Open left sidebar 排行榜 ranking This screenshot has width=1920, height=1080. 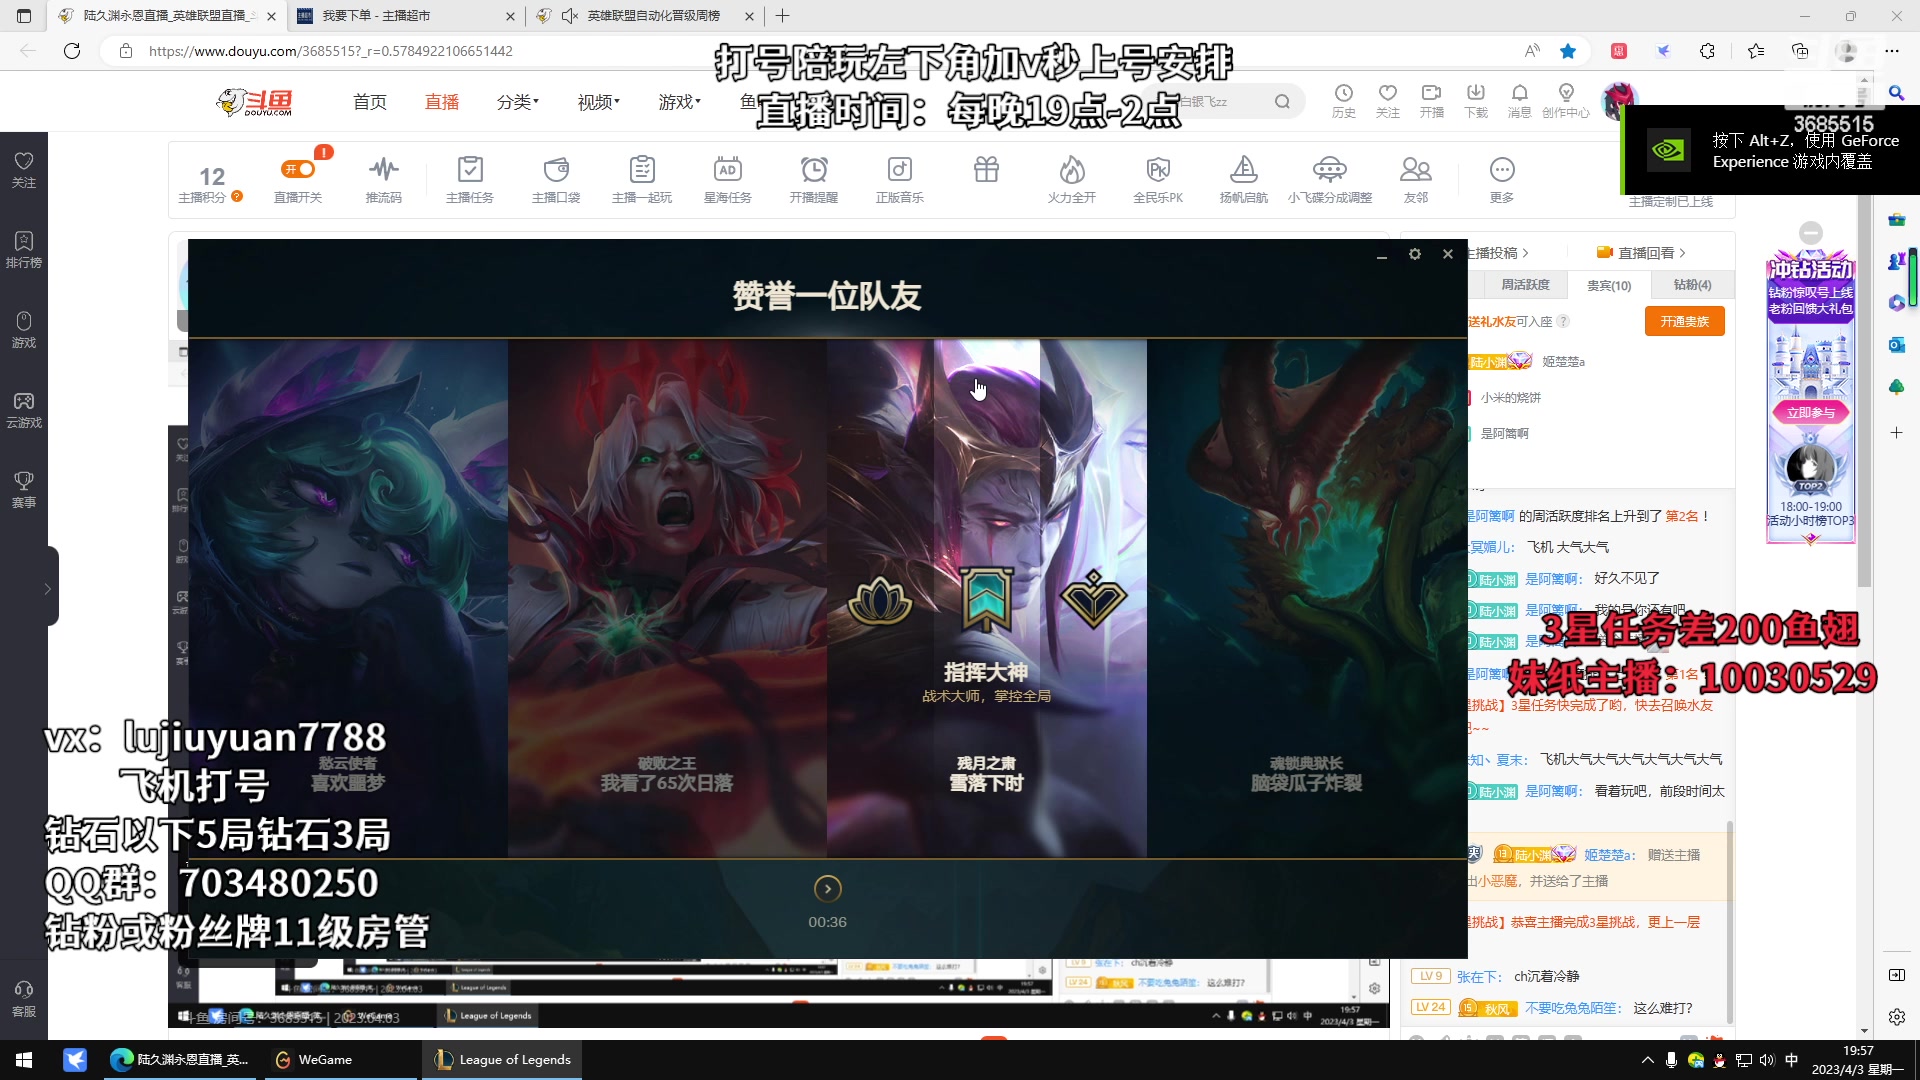click(x=24, y=249)
